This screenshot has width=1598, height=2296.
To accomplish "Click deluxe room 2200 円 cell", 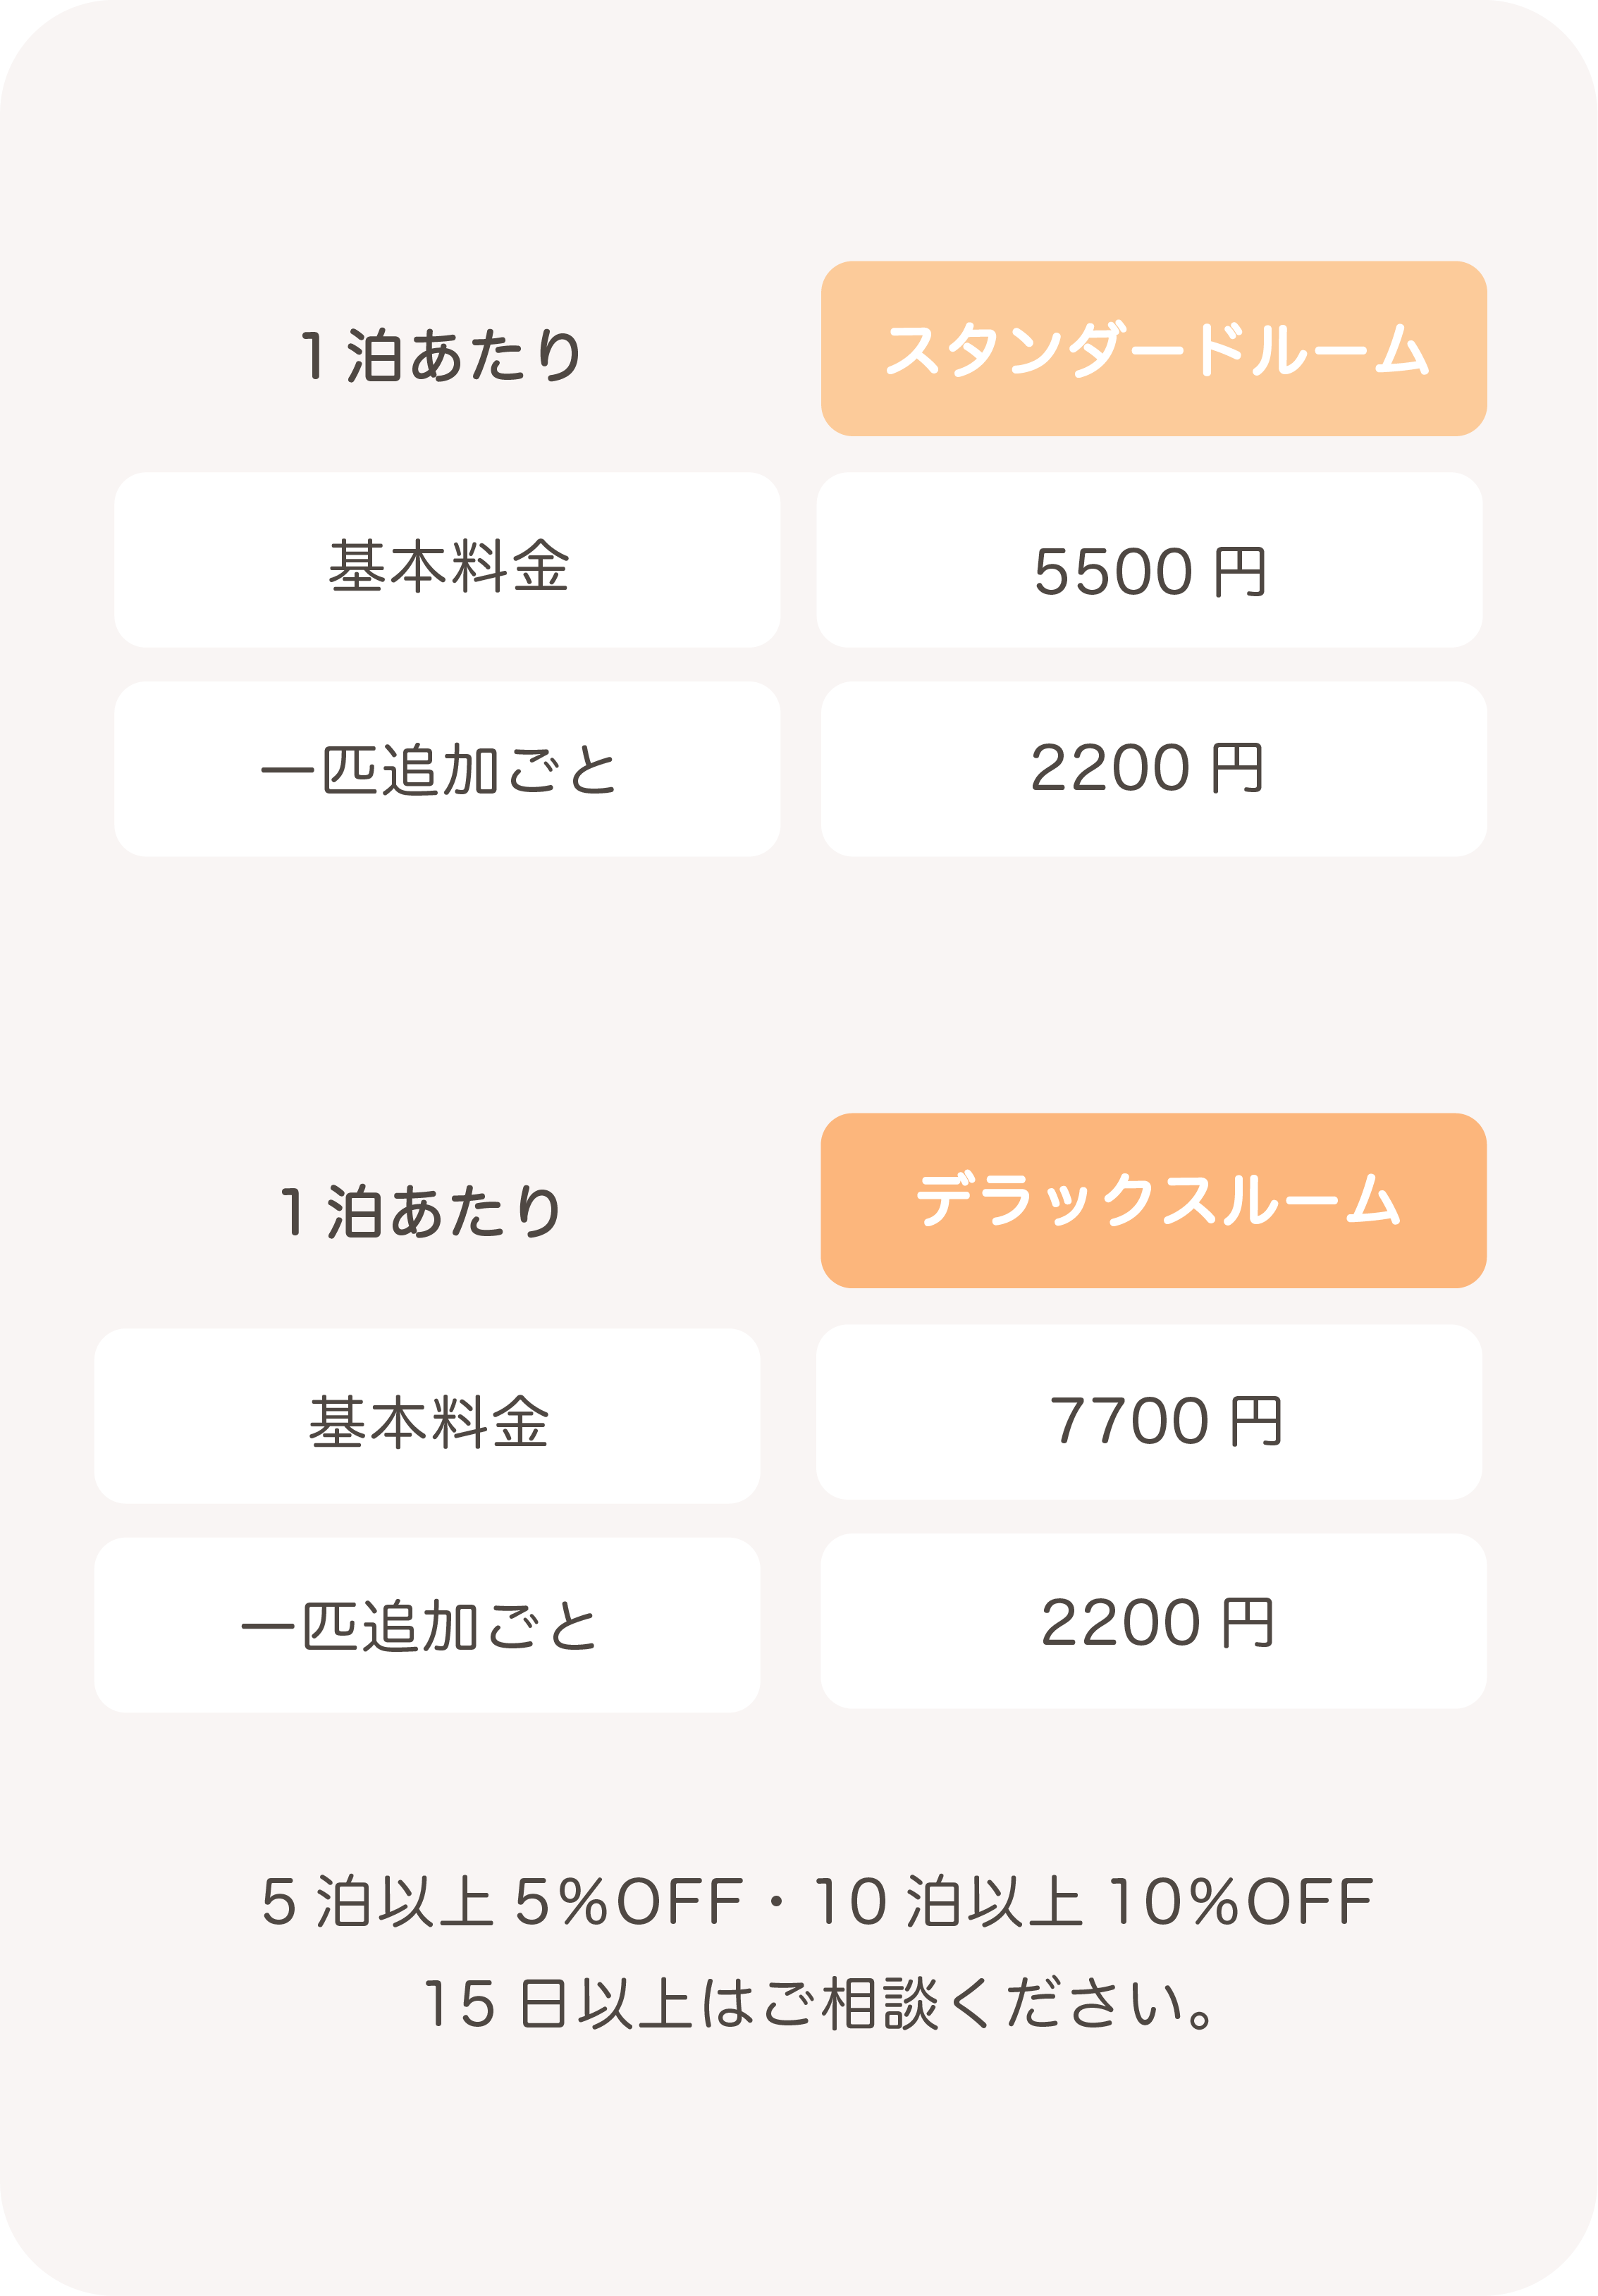I will pos(1153,1621).
